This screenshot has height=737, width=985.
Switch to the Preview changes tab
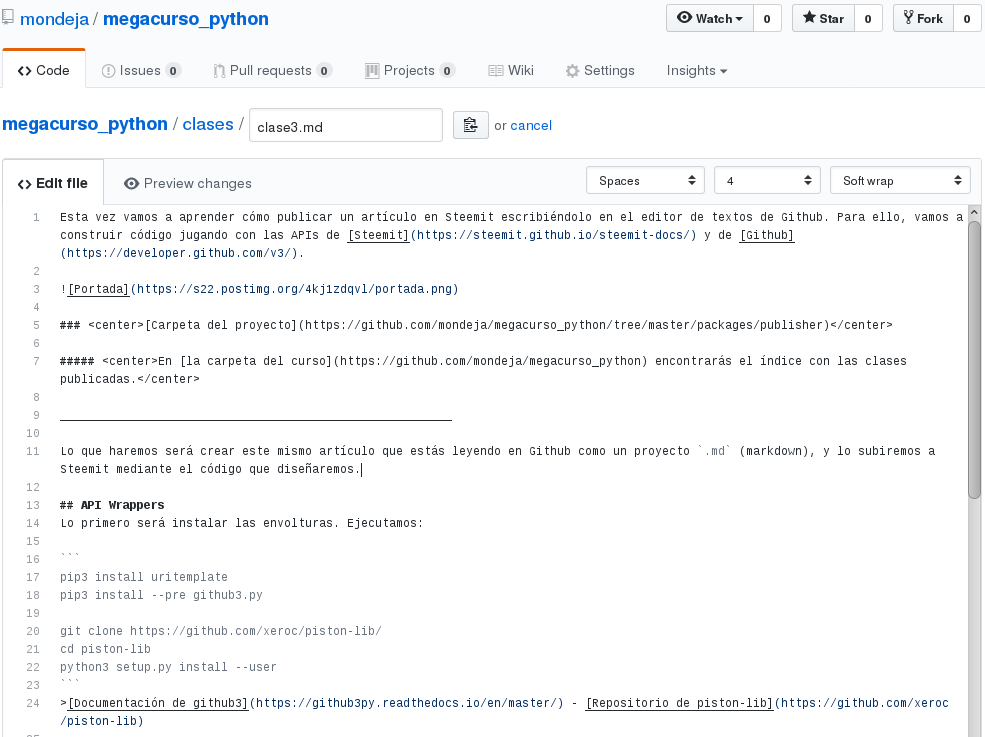tap(188, 183)
